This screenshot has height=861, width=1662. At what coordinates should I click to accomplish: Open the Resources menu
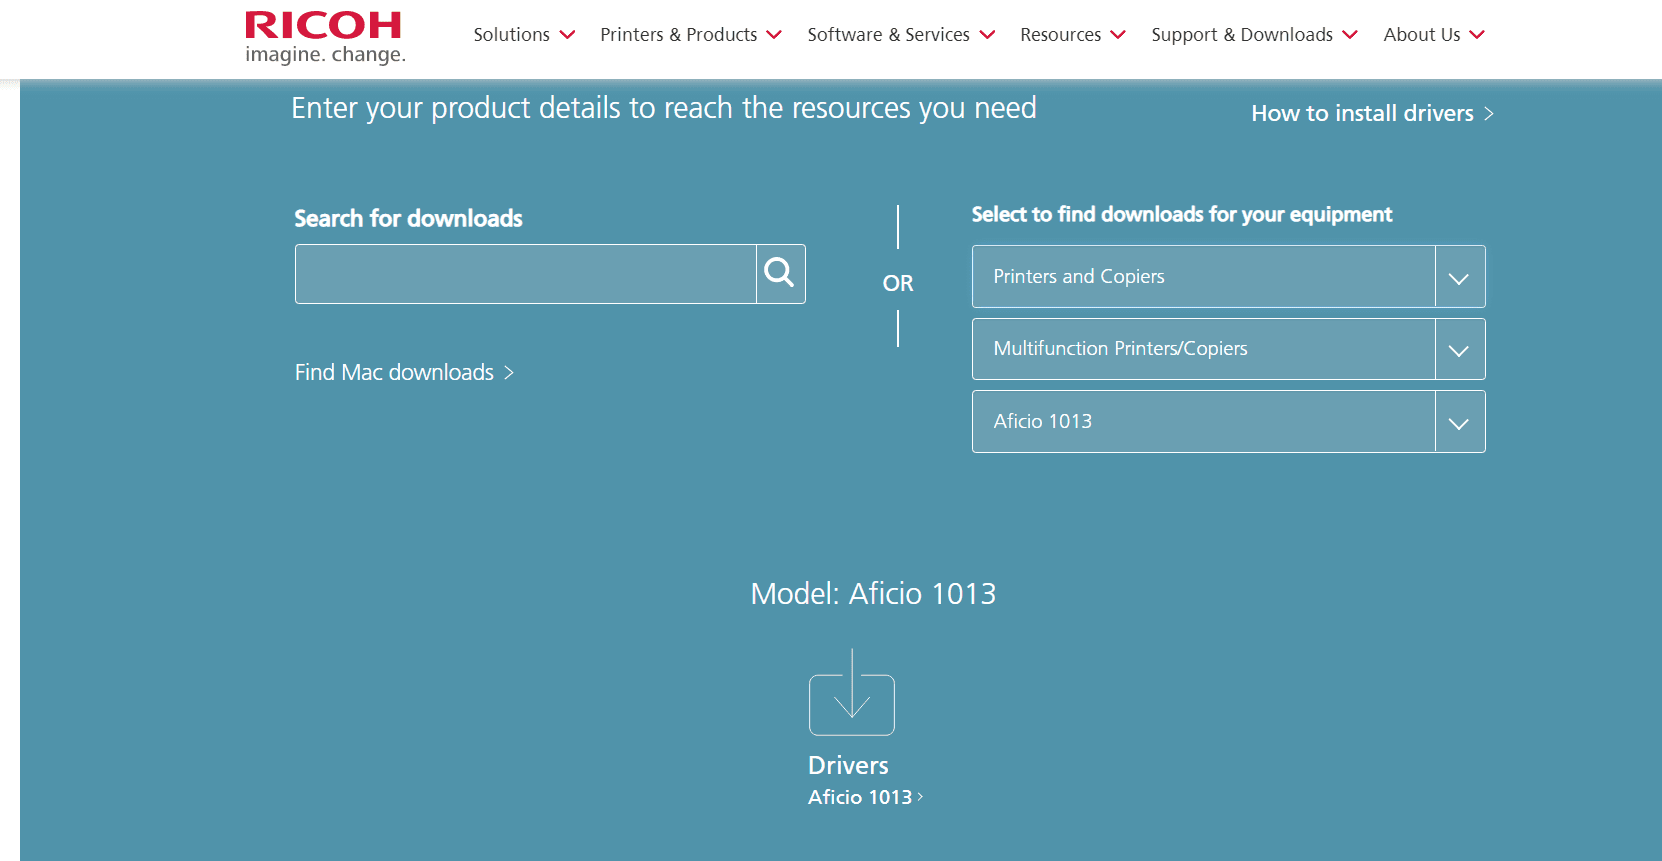[x=1073, y=35]
